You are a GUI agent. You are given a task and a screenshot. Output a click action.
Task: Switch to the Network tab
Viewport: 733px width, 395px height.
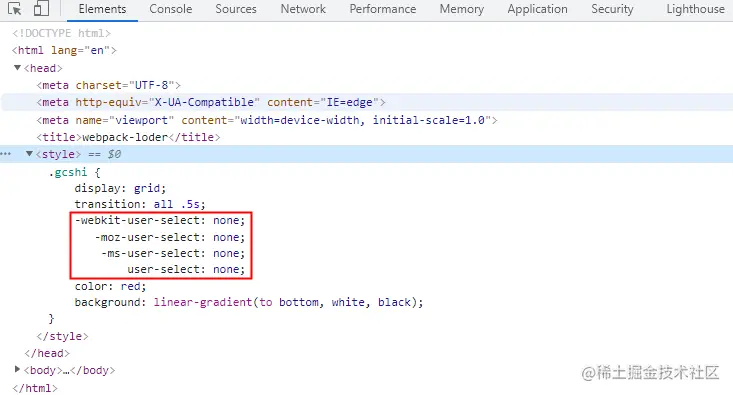(x=303, y=9)
